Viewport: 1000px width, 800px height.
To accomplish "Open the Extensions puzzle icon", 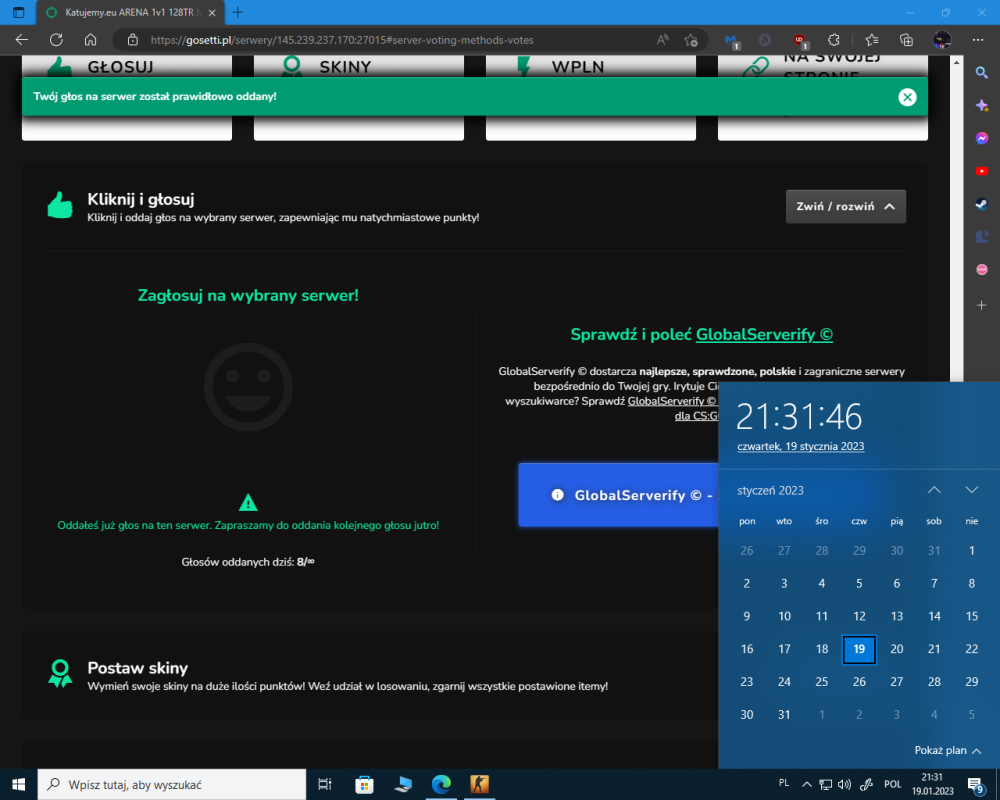I will click(x=834, y=40).
